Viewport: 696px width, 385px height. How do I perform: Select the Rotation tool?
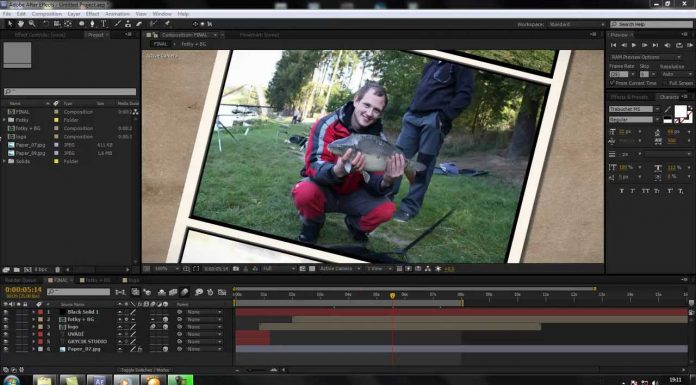[45, 24]
